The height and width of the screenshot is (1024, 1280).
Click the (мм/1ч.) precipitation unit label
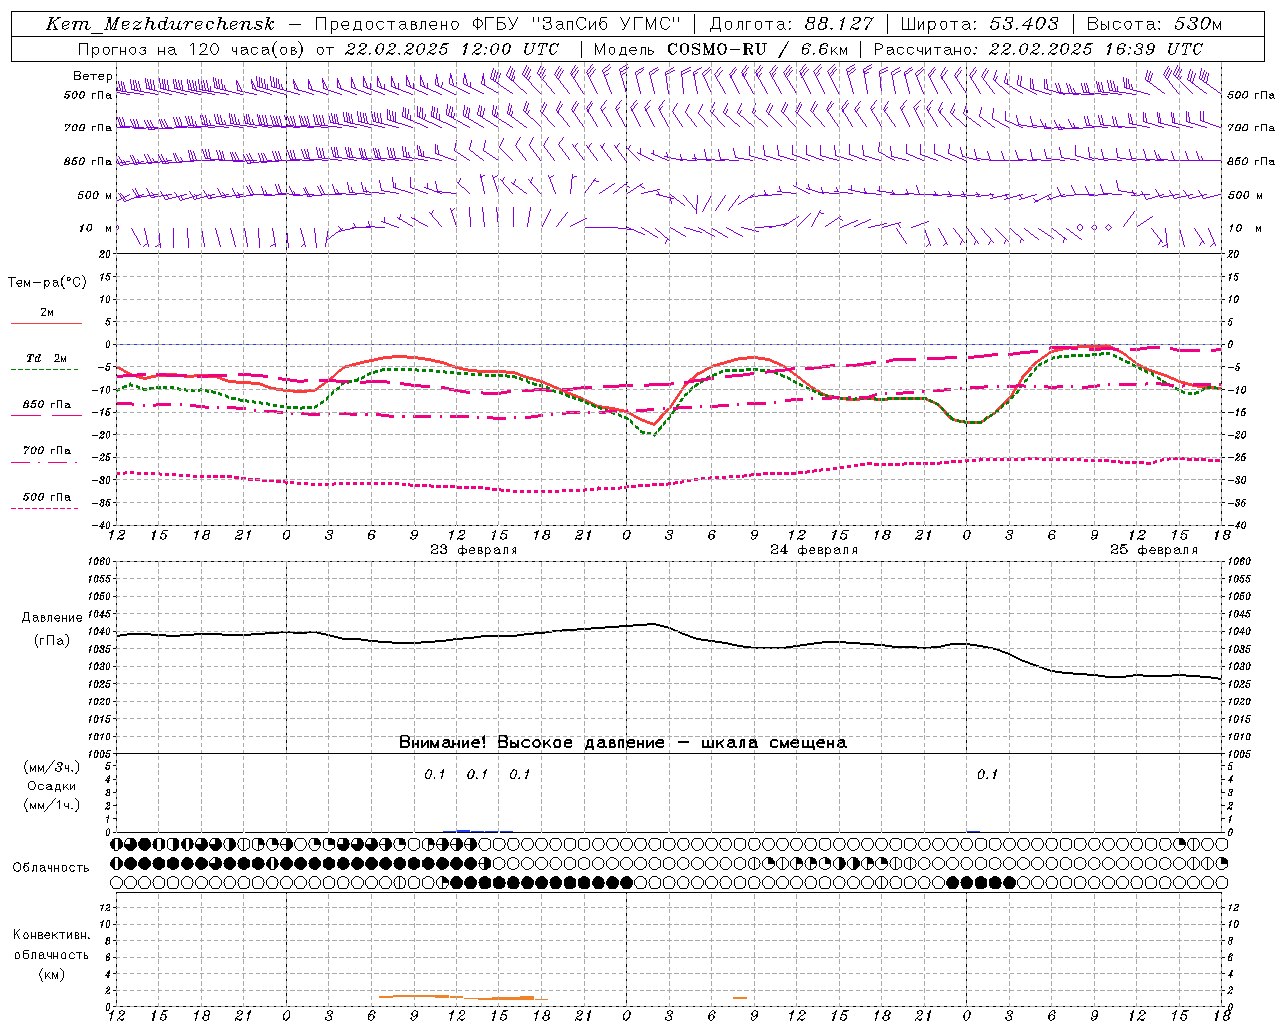[52, 805]
